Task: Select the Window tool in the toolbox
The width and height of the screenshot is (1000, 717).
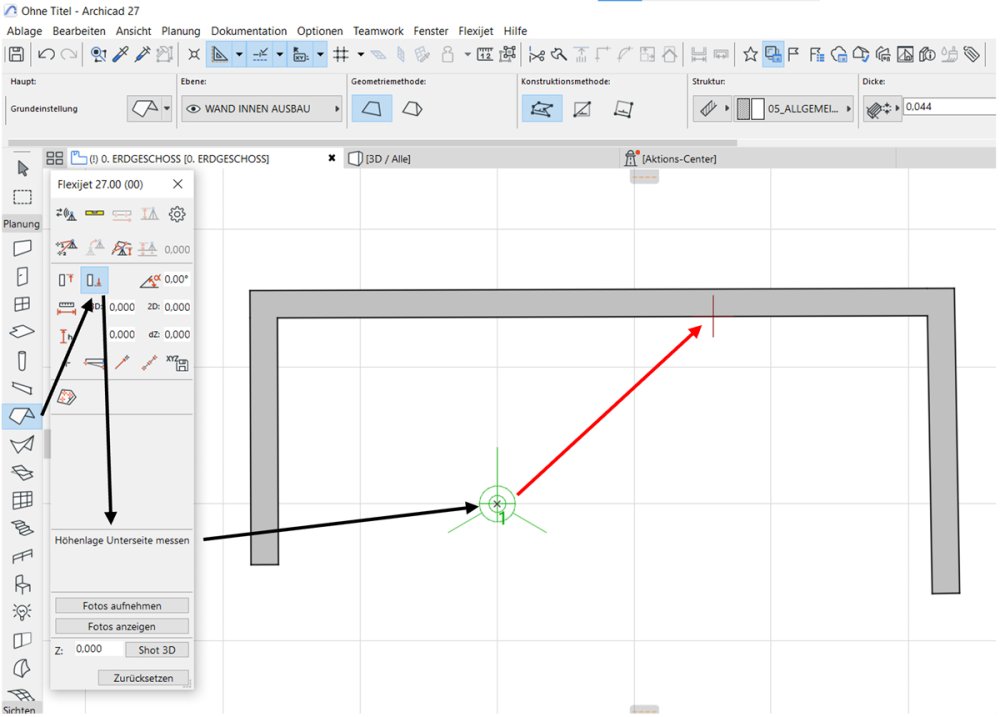Action: coord(22,304)
